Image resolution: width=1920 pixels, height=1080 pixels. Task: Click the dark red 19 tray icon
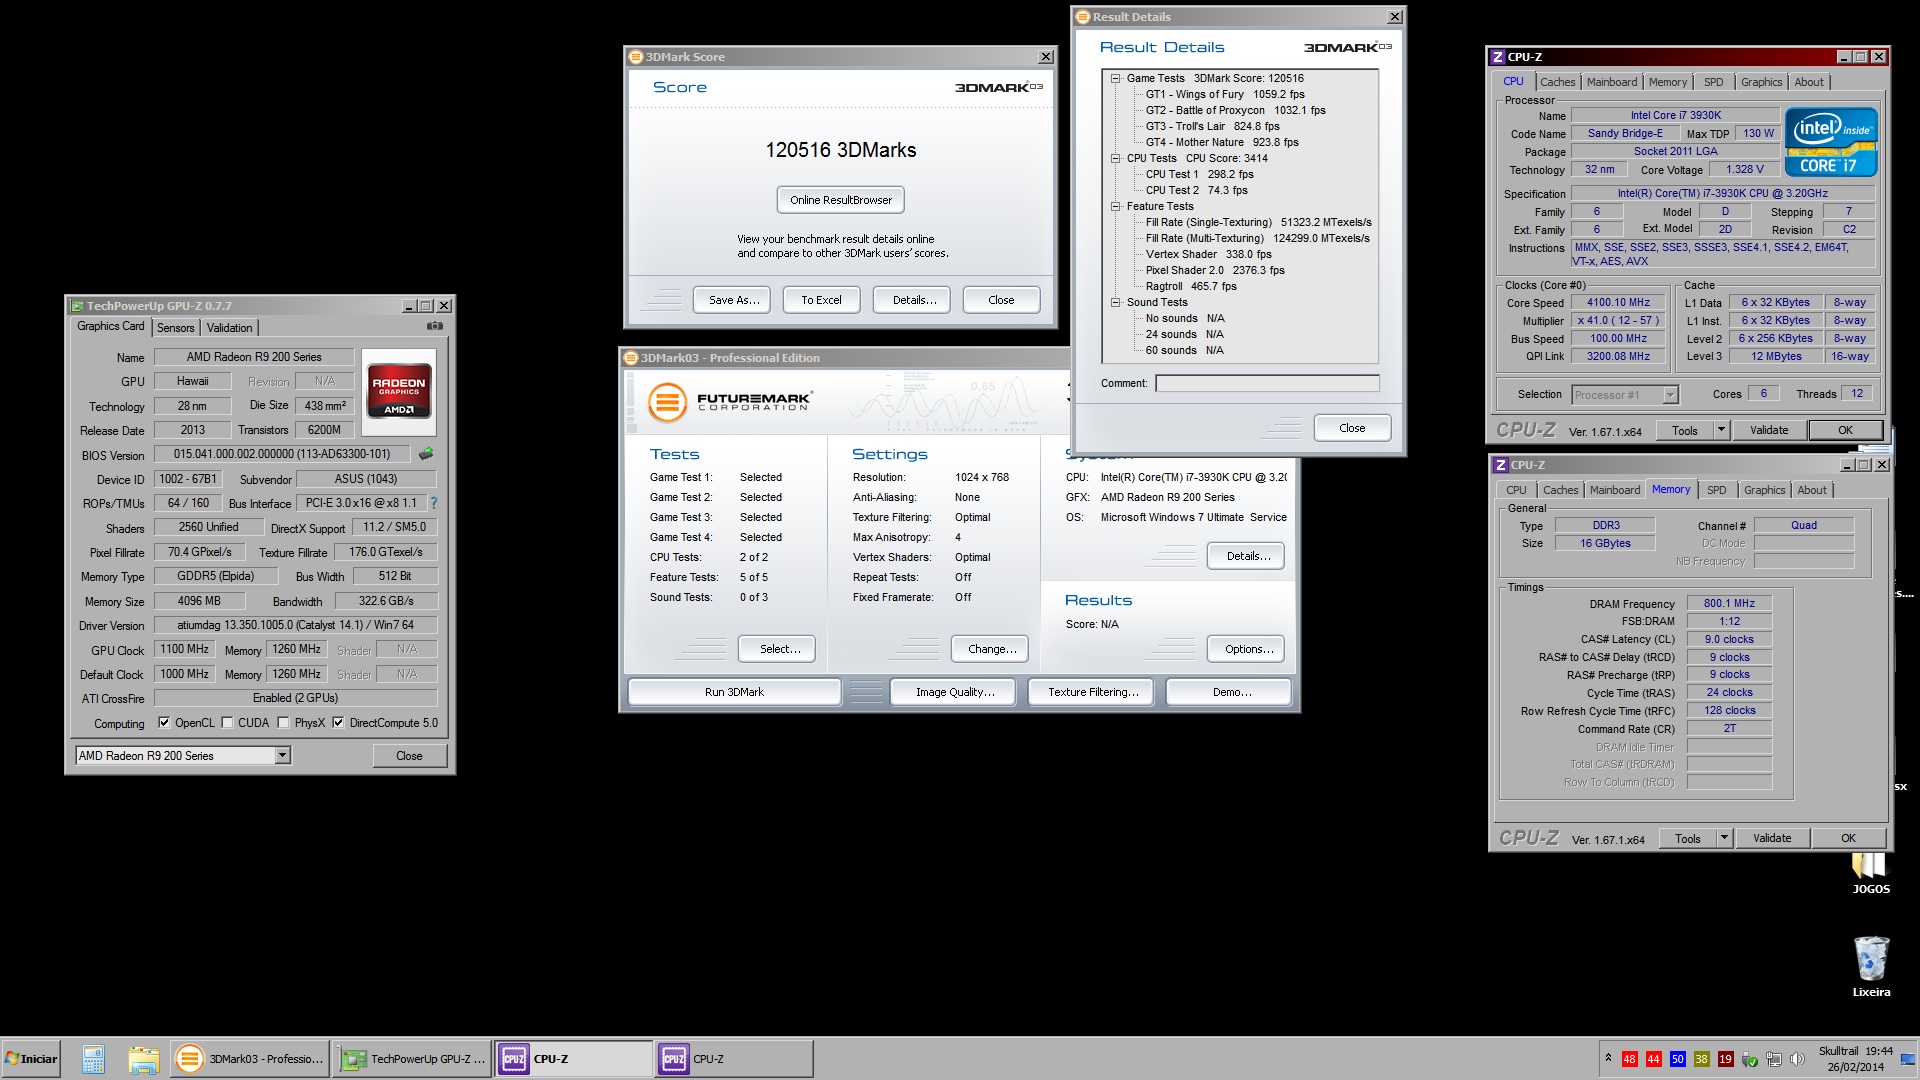(x=1726, y=1059)
